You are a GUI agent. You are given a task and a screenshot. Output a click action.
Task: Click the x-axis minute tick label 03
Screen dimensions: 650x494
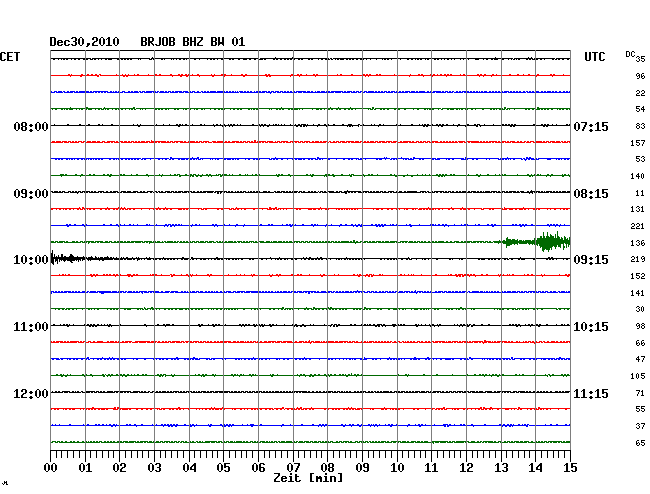154,468
